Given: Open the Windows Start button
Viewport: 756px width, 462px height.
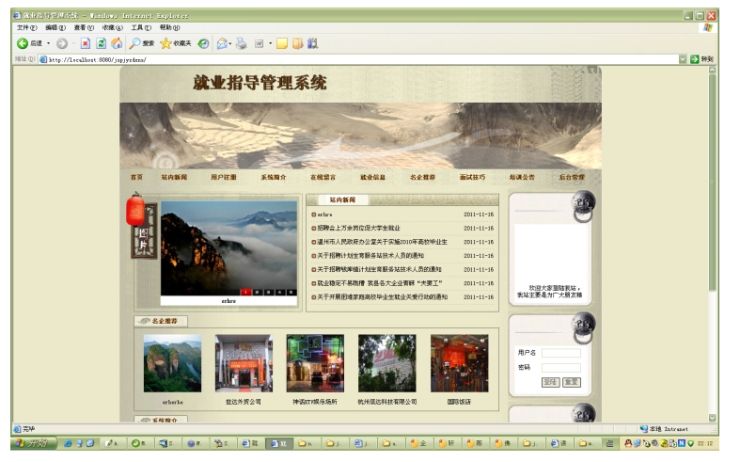Looking at the screenshot, I should [34, 443].
